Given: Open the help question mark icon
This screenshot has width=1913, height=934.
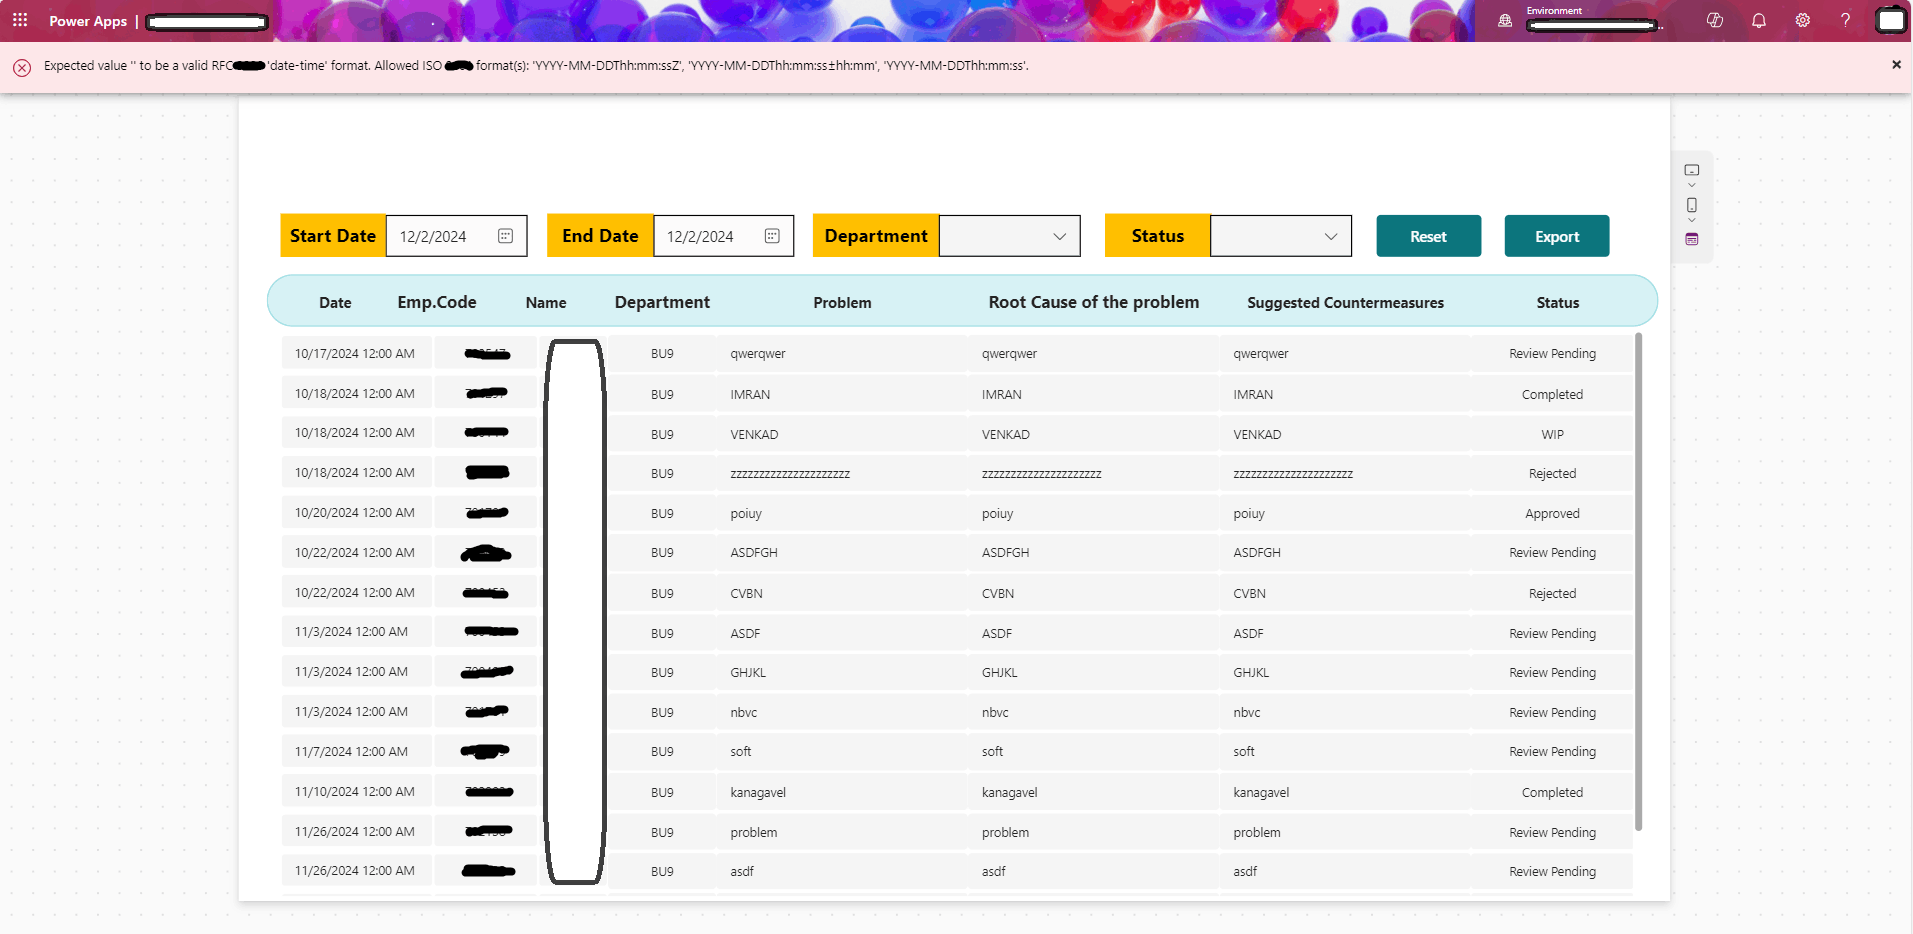Looking at the screenshot, I should coord(1846,20).
